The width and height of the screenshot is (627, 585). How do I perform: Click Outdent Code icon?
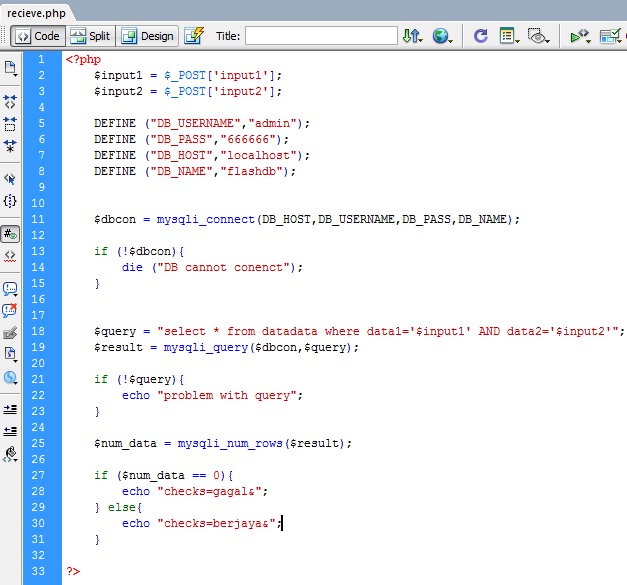10,431
